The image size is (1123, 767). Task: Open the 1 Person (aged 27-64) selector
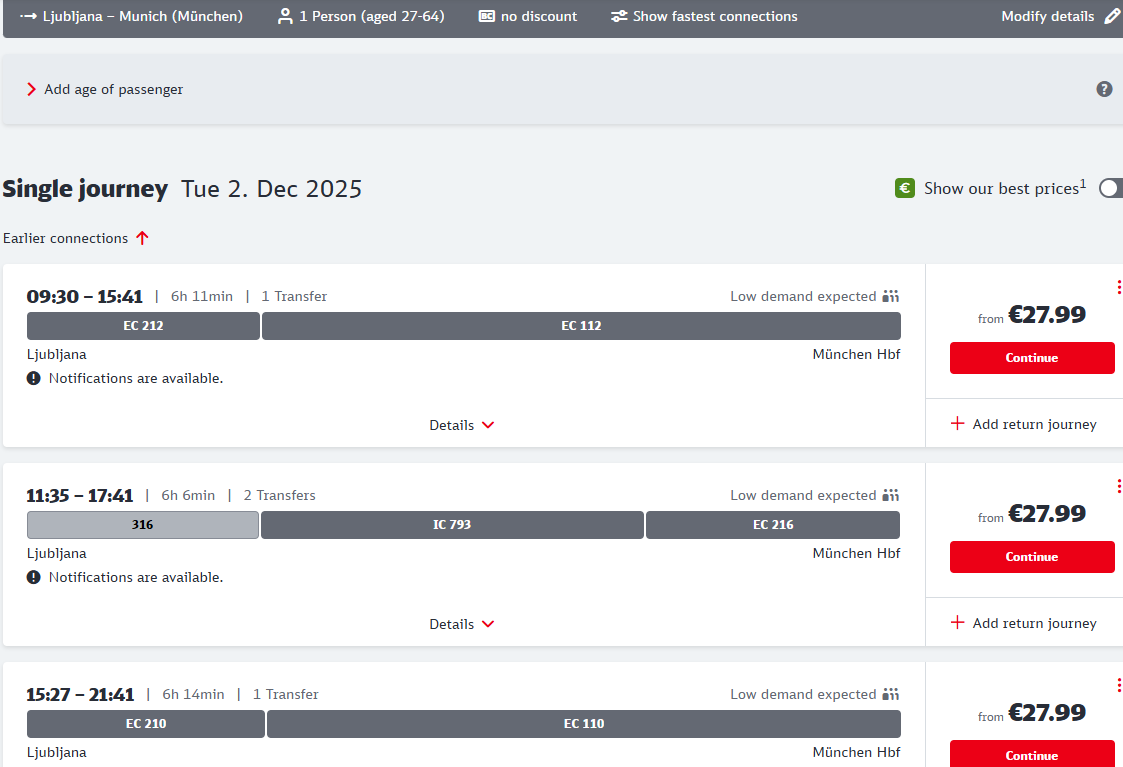tap(361, 16)
